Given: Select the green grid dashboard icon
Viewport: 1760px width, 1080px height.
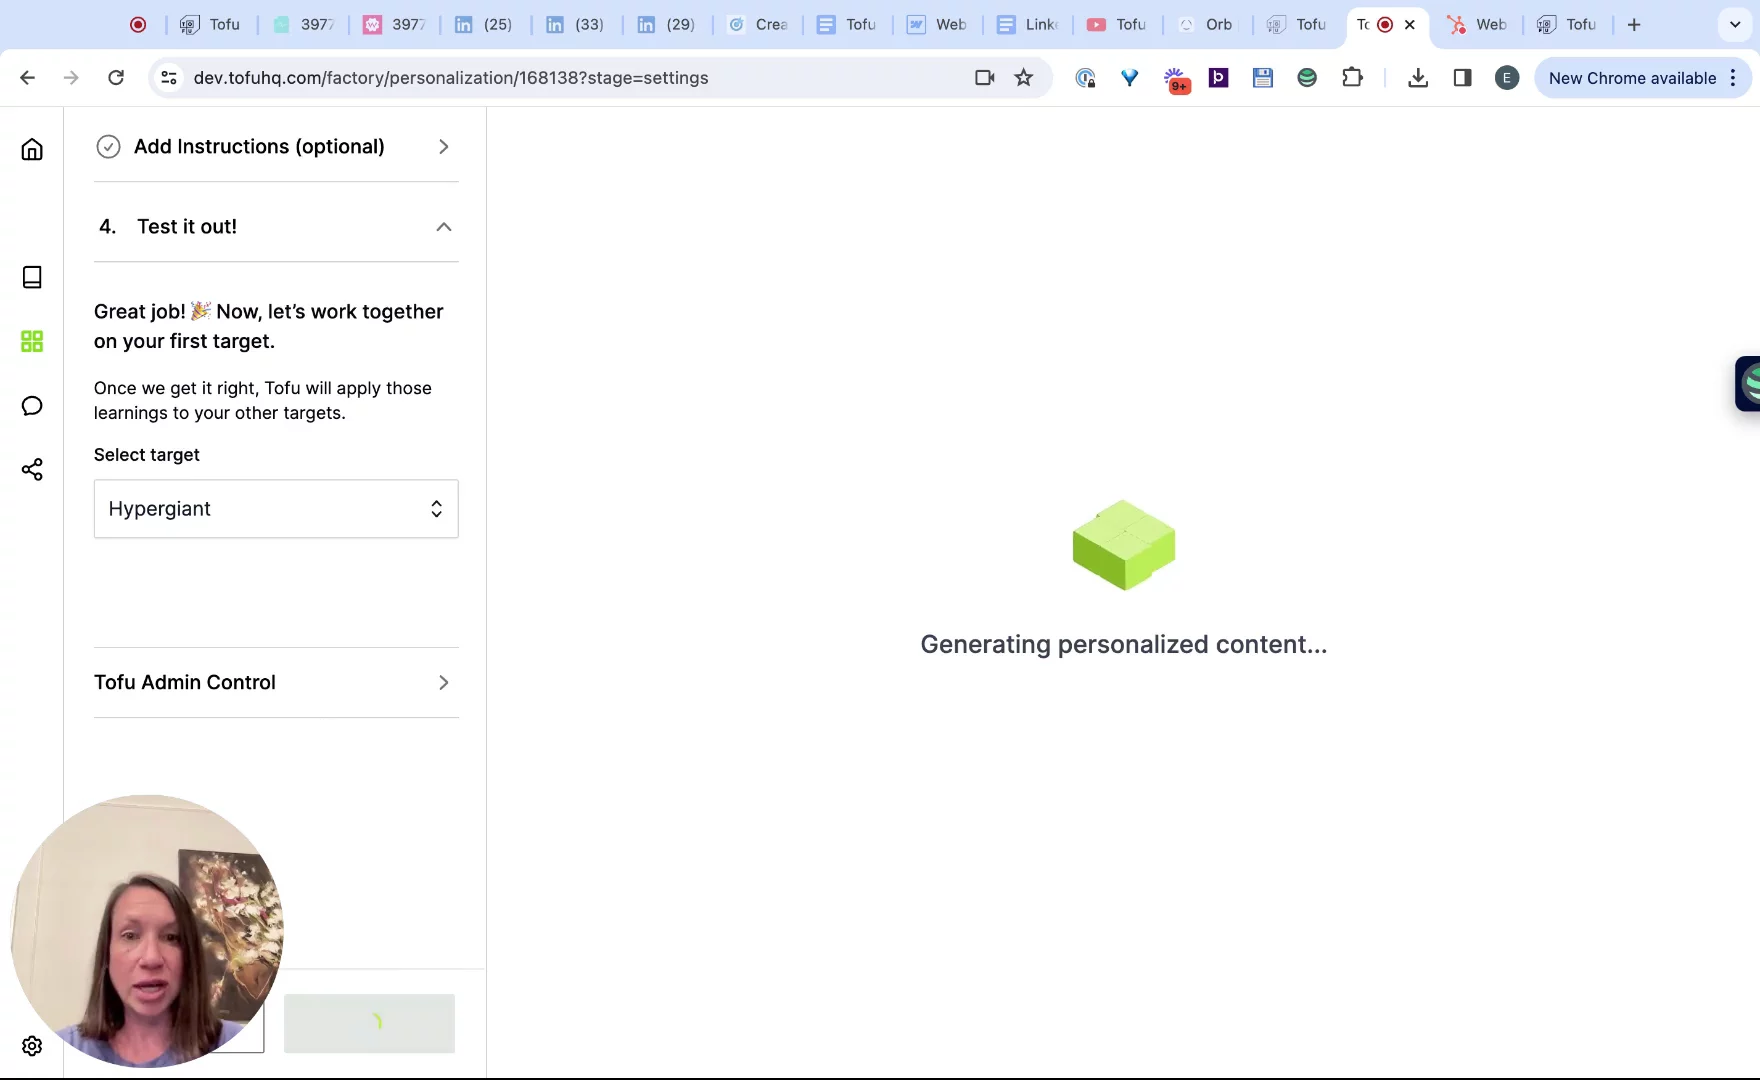Looking at the screenshot, I should [x=32, y=341].
